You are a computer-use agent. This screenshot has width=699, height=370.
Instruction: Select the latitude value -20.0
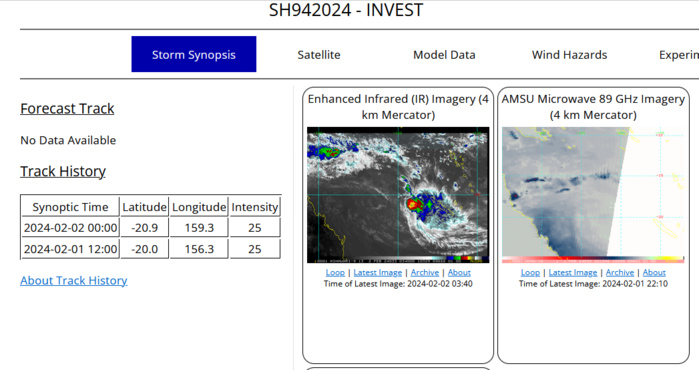click(144, 249)
